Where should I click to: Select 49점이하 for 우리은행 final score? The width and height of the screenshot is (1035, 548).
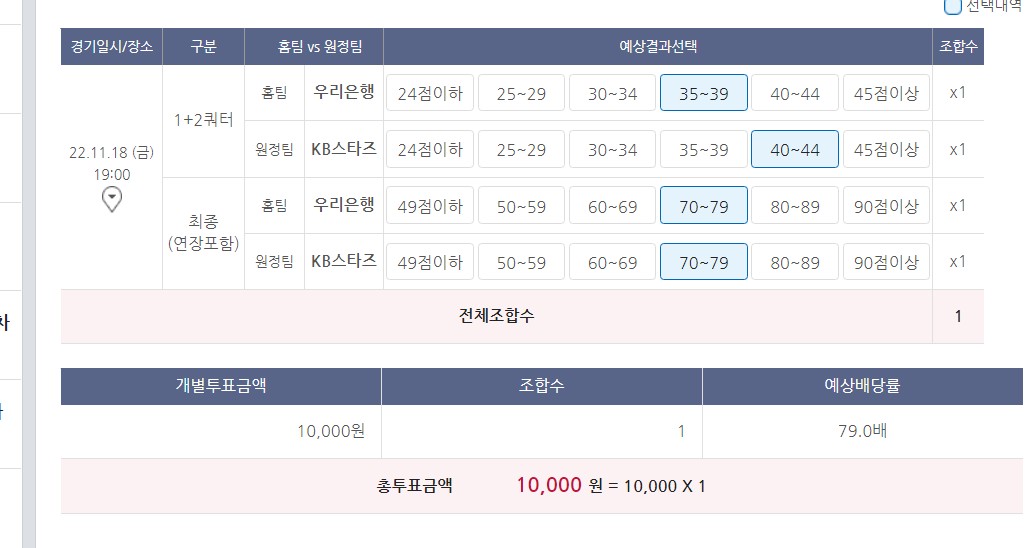click(x=430, y=206)
